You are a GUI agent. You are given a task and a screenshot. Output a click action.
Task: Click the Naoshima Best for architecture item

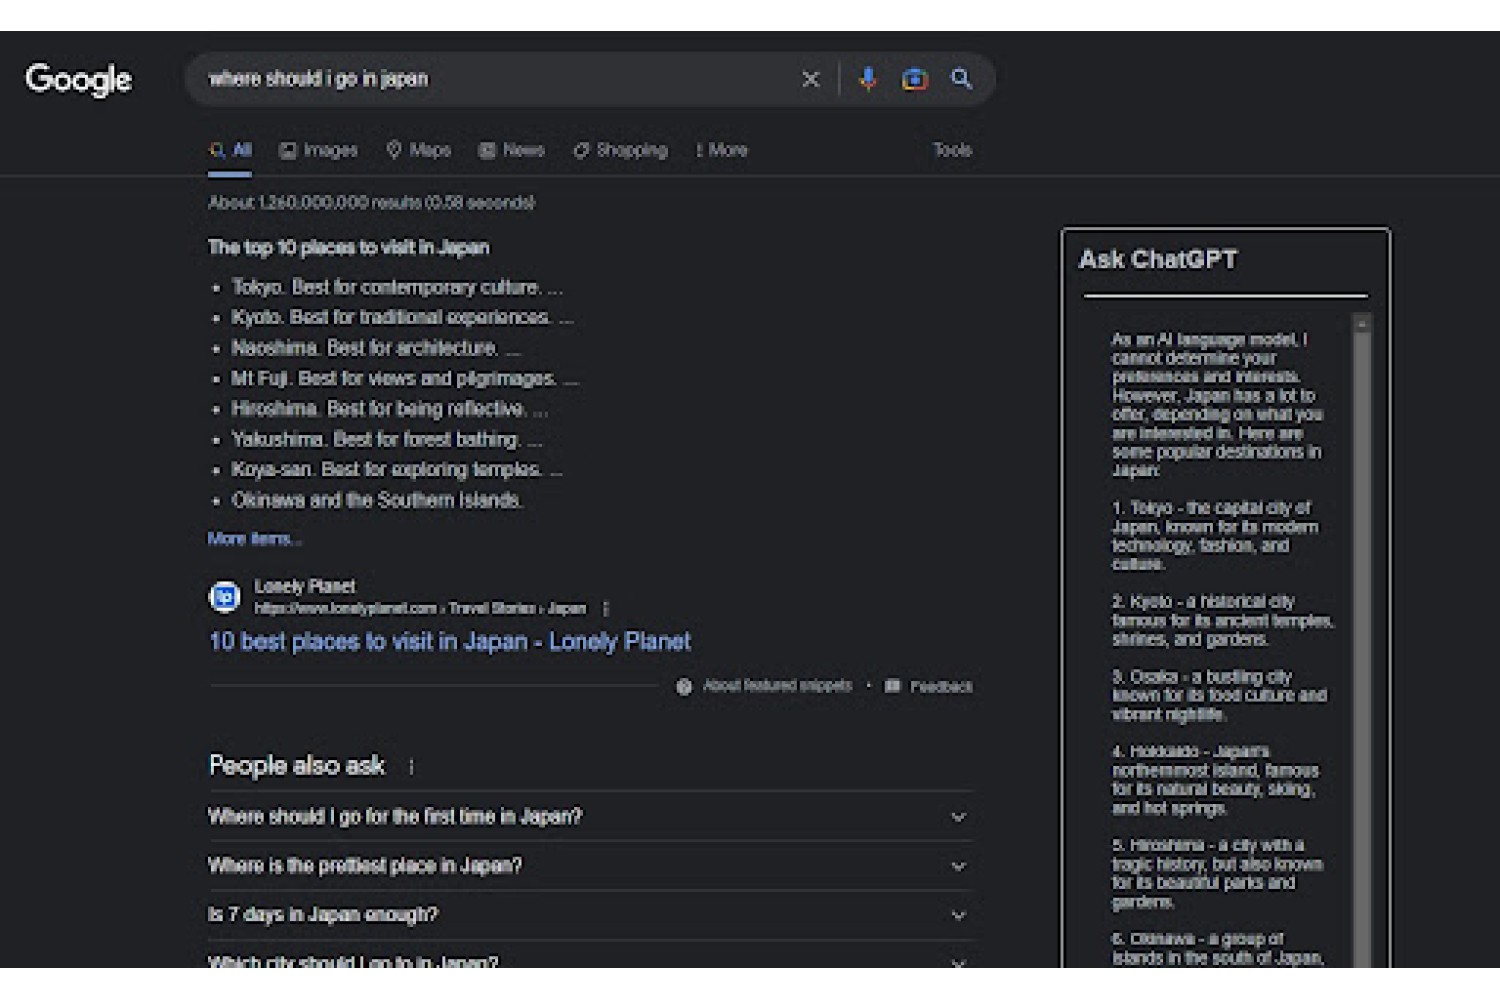click(x=376, y=348)
